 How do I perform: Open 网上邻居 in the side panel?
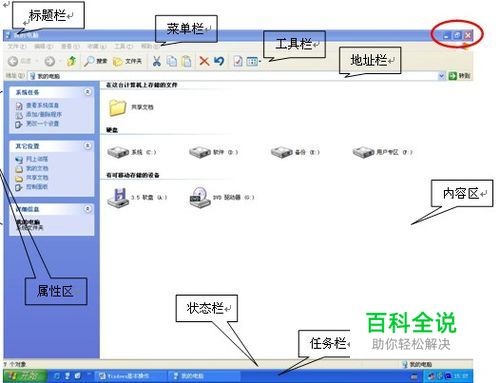coord(37,159)
